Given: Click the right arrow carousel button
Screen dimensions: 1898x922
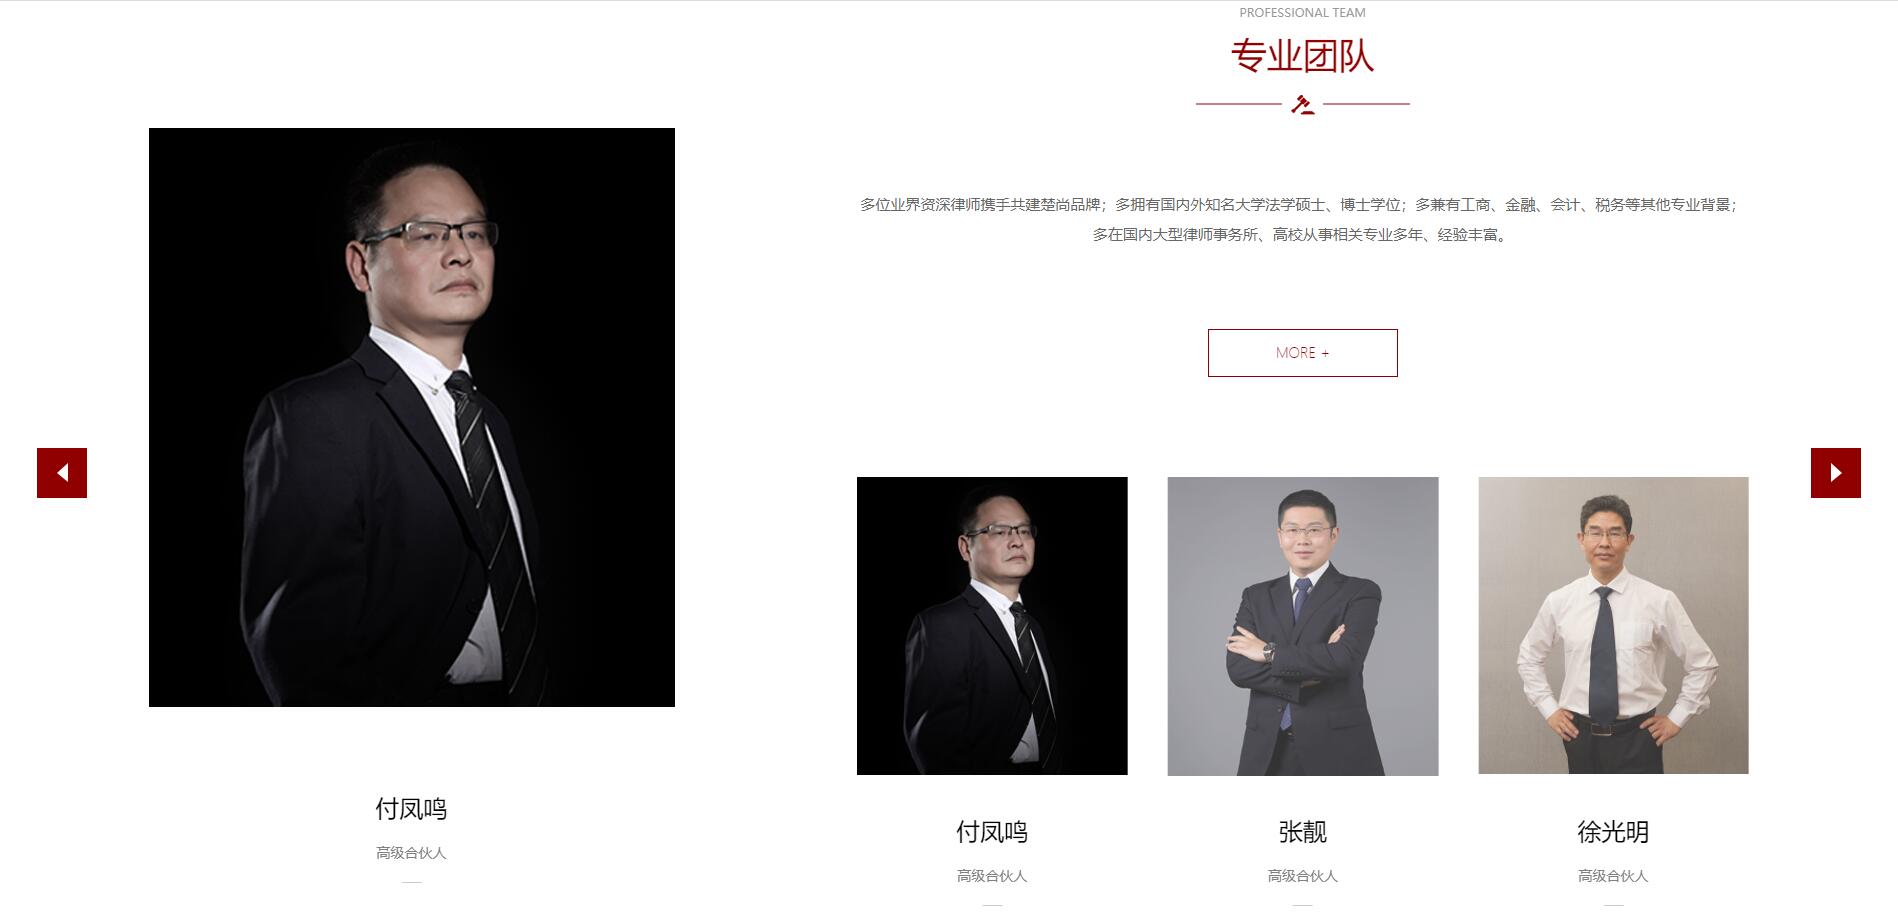Looking at the screenshot, I should point(1836,473).
